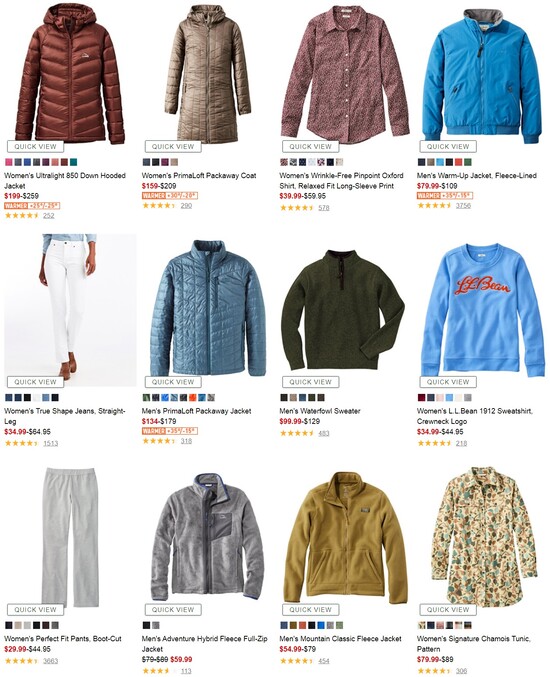Open Quick View for Men's Waterfowl Sweater
The height and width of the screenshot is (677, 550).
pos(310,382)
